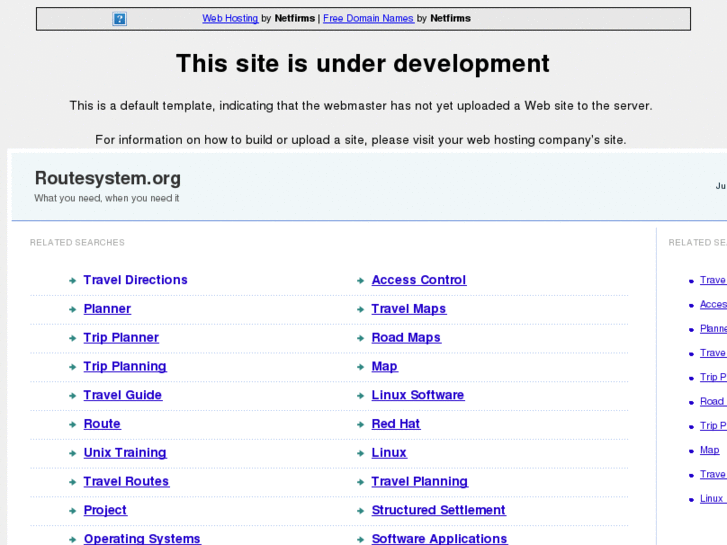
Task: Open the Travel Planning search link
Action: (x=420, y=481)
